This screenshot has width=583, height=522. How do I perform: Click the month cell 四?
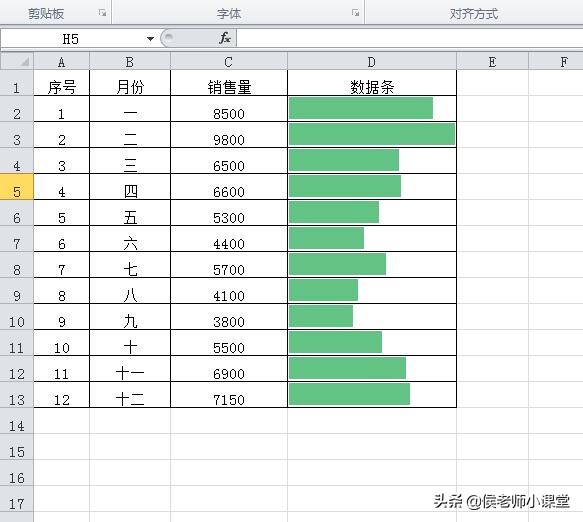[x=130, y=187]
